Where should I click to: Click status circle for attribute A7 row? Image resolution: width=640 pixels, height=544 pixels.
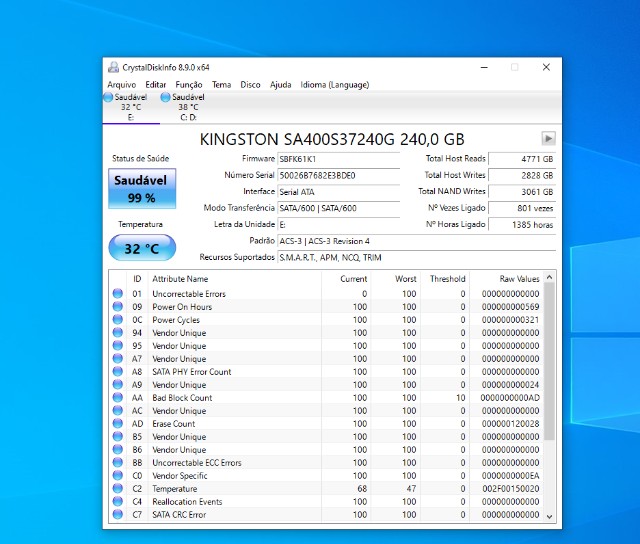(x=118, y=358)
